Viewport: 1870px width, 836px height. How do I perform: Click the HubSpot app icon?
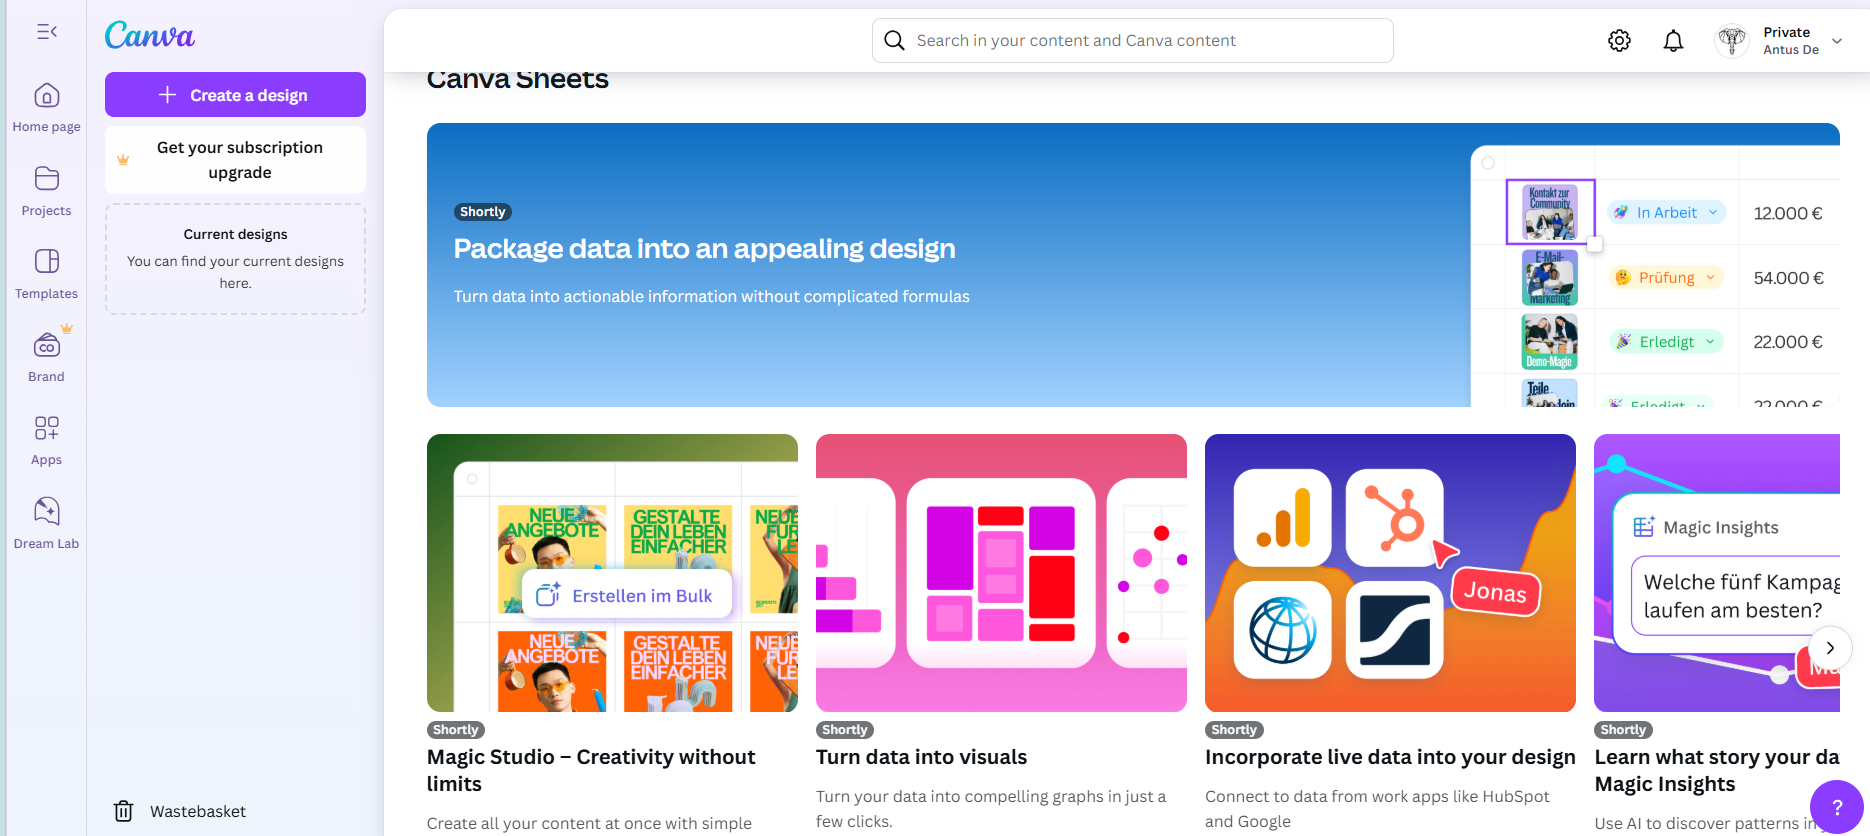[1394, 518]
